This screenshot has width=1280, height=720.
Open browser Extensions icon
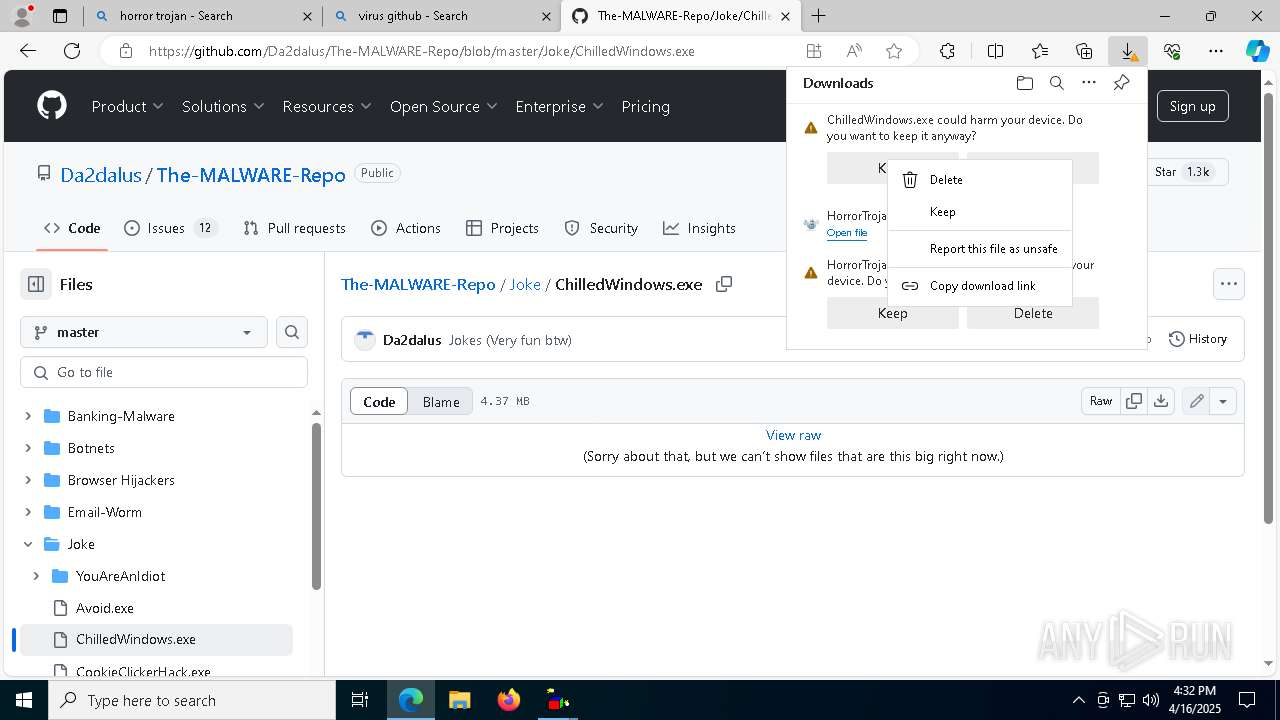(947, 51)
